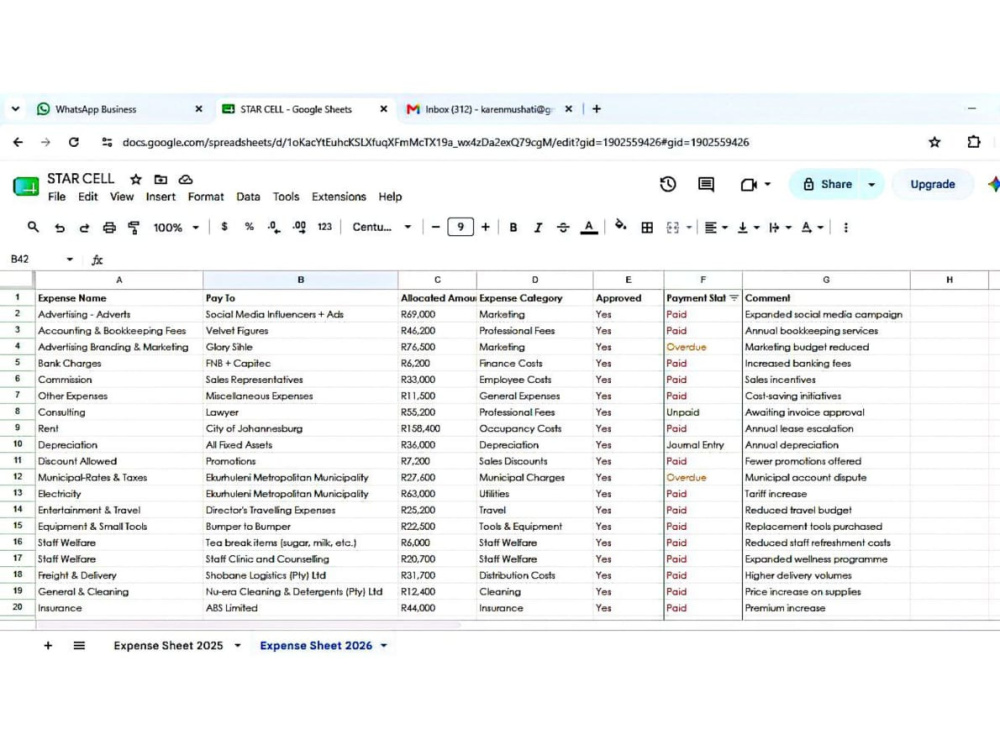Open the Tools menu
The width and height of the screenshot is (1000, 750).
tap(286, 196)
